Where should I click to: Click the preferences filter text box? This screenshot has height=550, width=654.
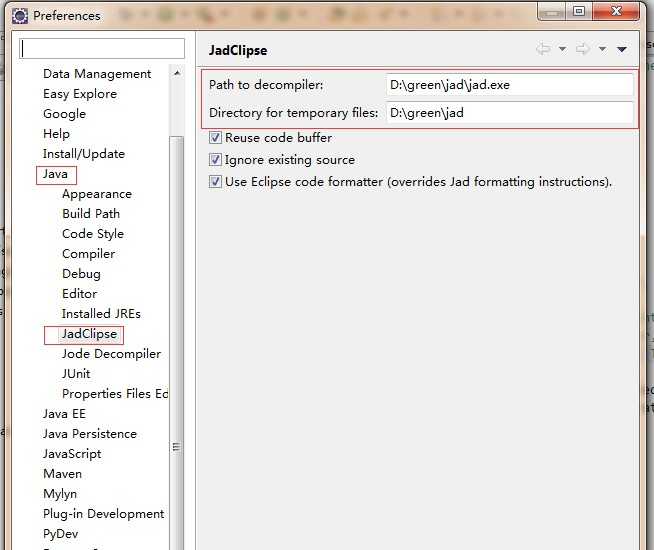[102, 49]
